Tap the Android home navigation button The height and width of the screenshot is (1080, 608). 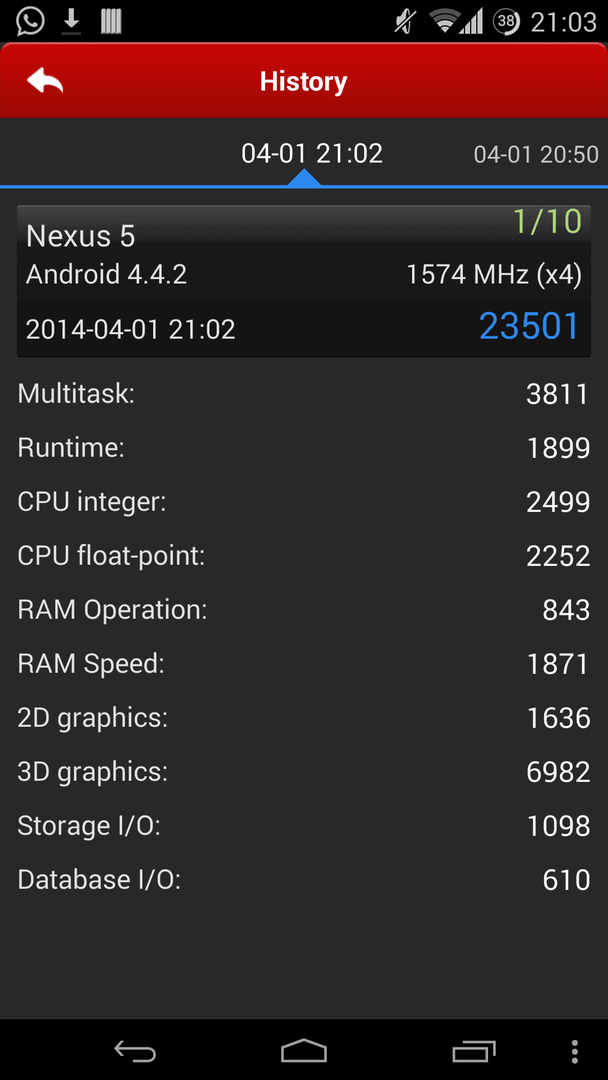coord(304,1051)
